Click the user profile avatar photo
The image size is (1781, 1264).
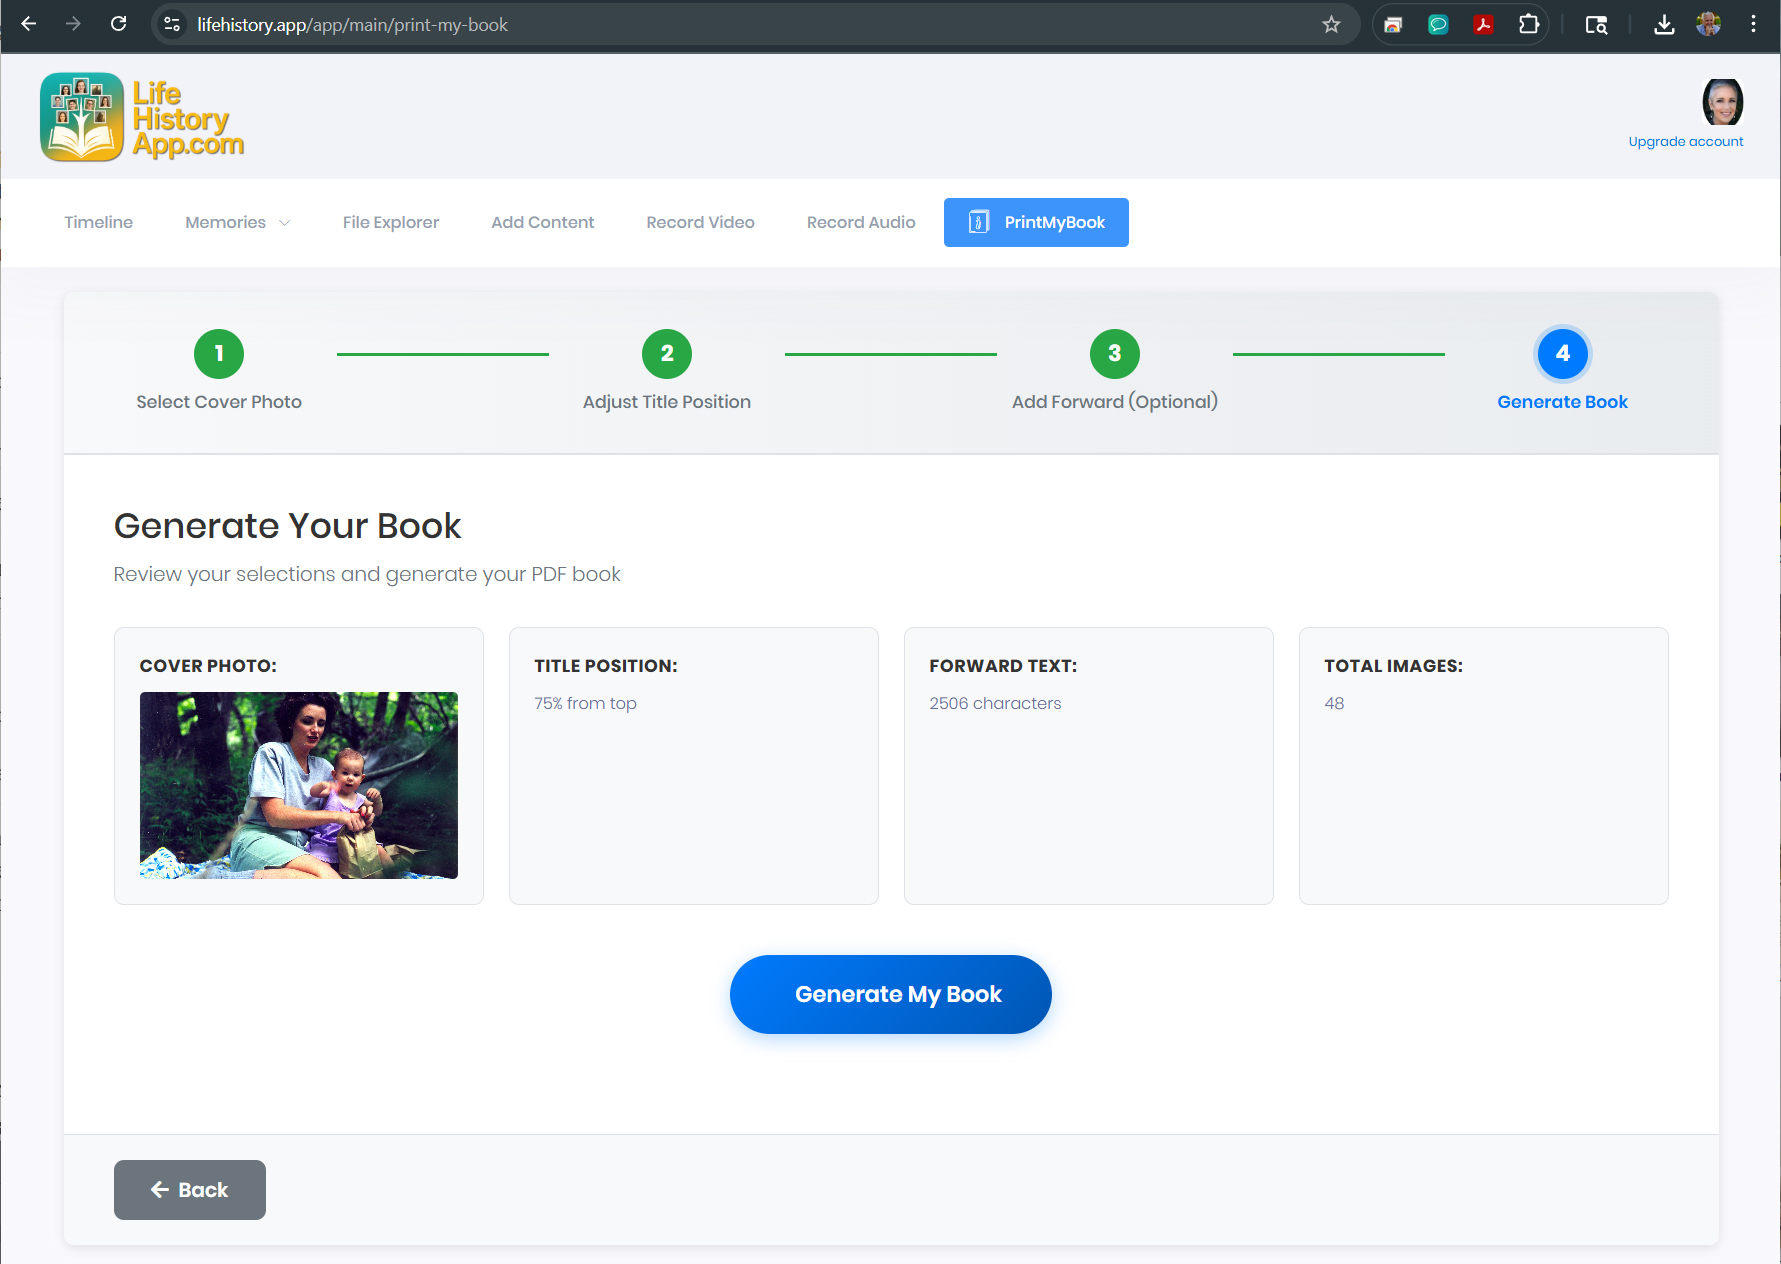click(1722, 102)
